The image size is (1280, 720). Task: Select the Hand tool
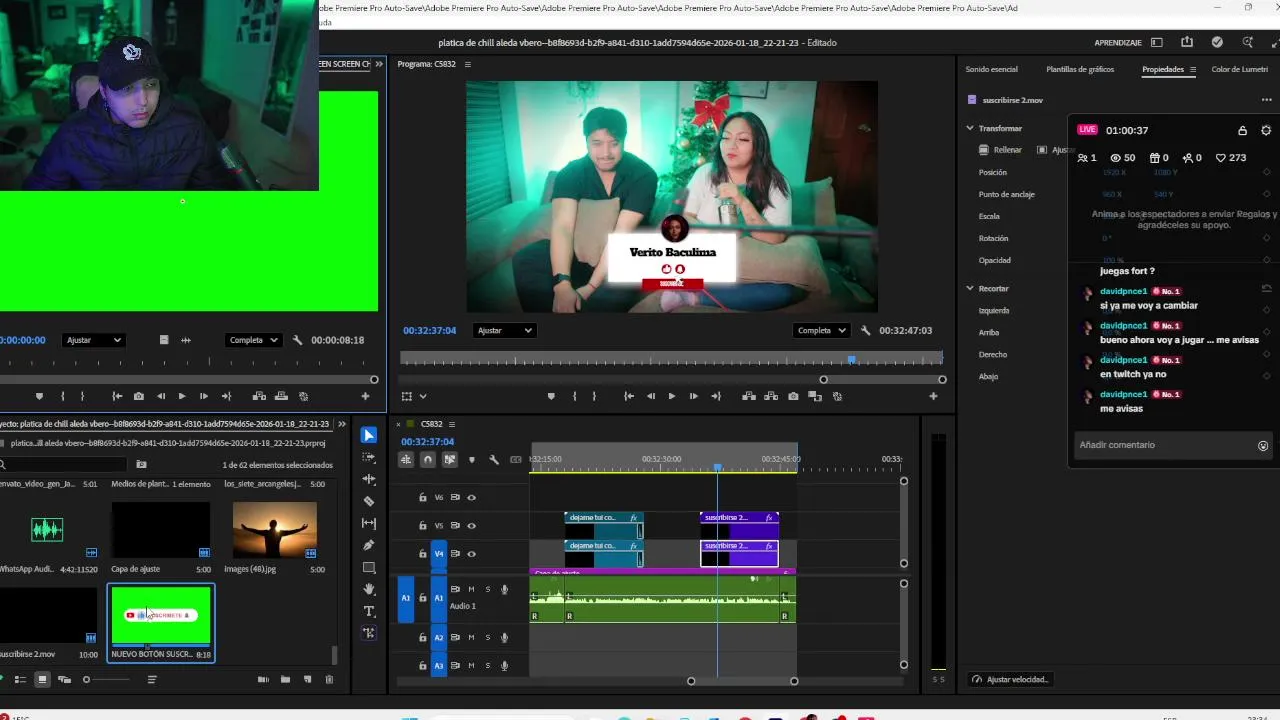pyautogui.click(x=369, y=589)
